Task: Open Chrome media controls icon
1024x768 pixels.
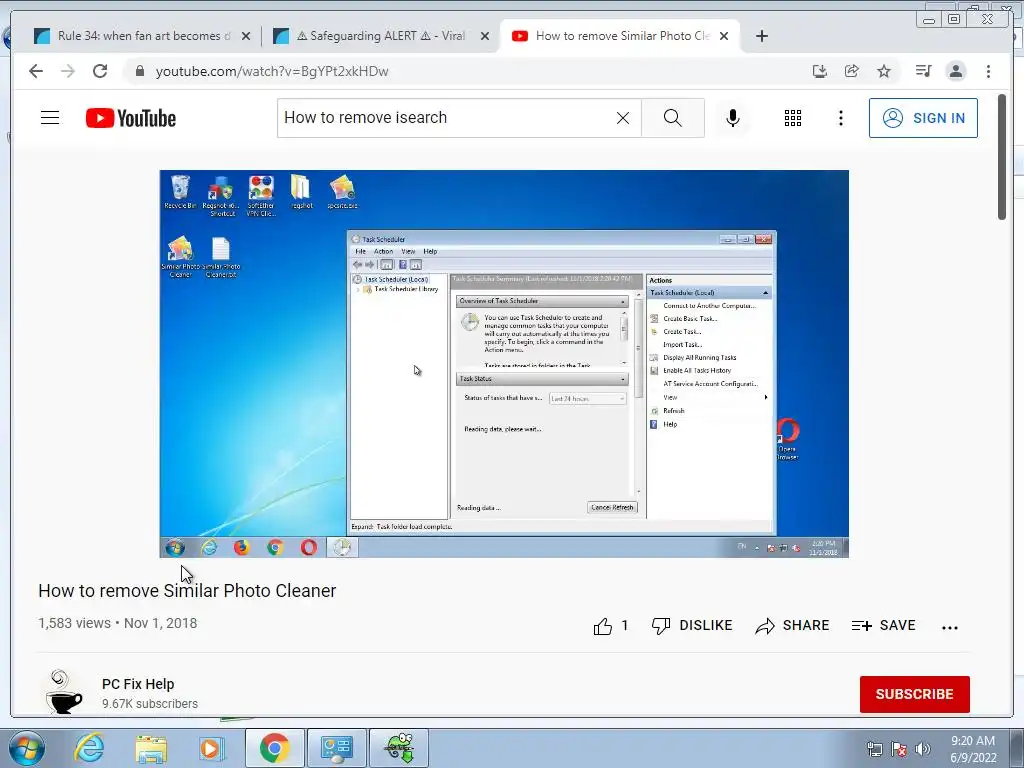Action: [923, 71]
